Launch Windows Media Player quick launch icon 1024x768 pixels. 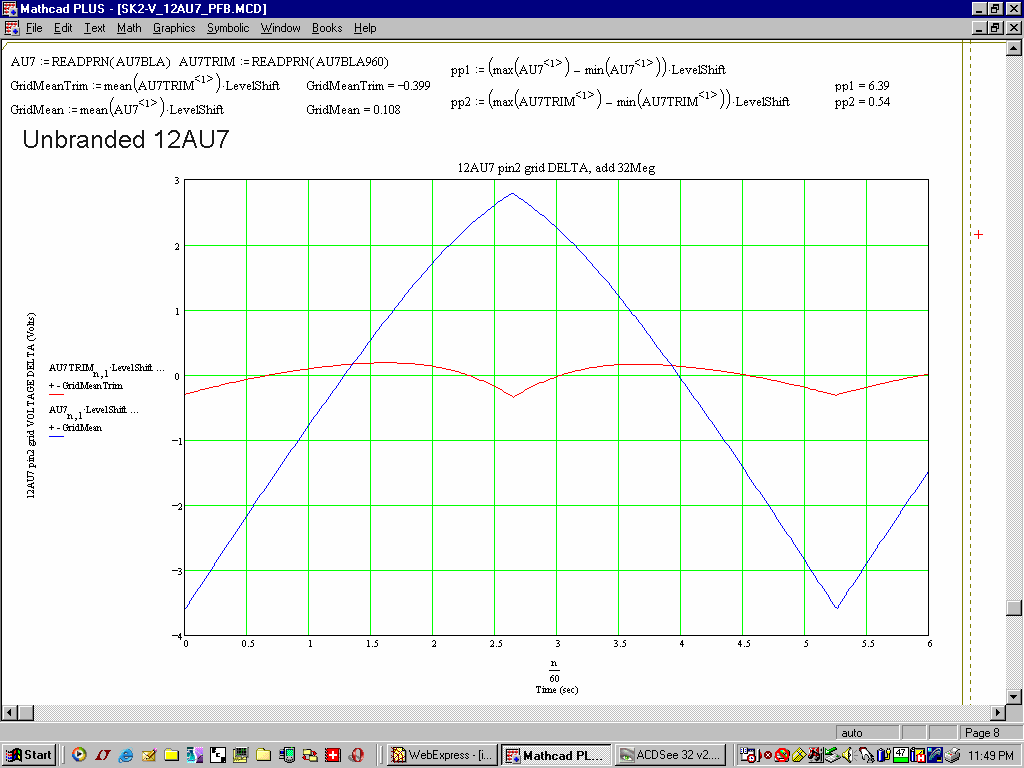tap(79, 755)
